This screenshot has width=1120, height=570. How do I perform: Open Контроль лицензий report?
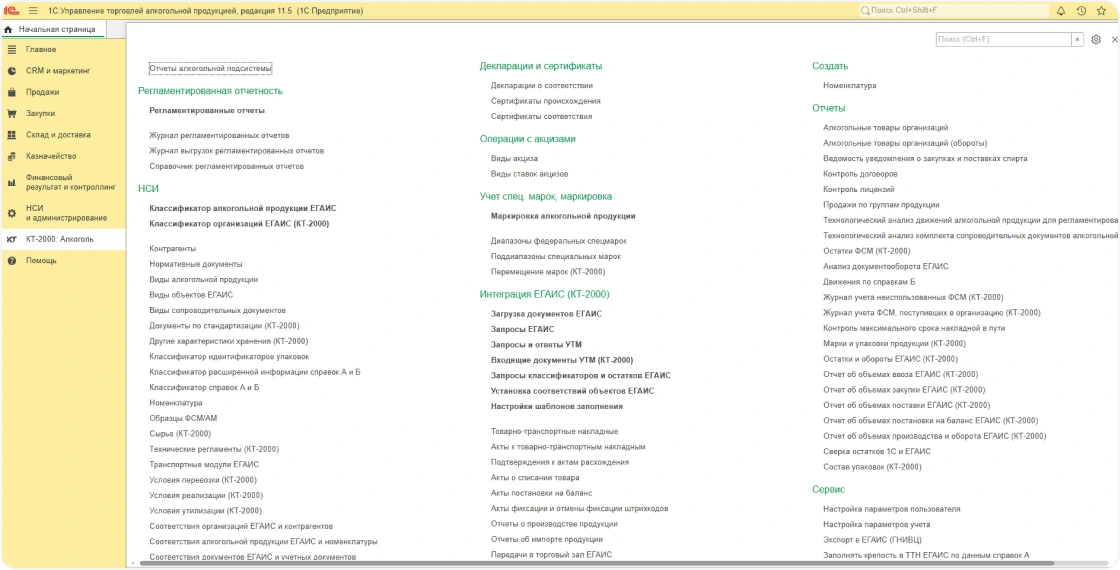(x=859, y=189)
